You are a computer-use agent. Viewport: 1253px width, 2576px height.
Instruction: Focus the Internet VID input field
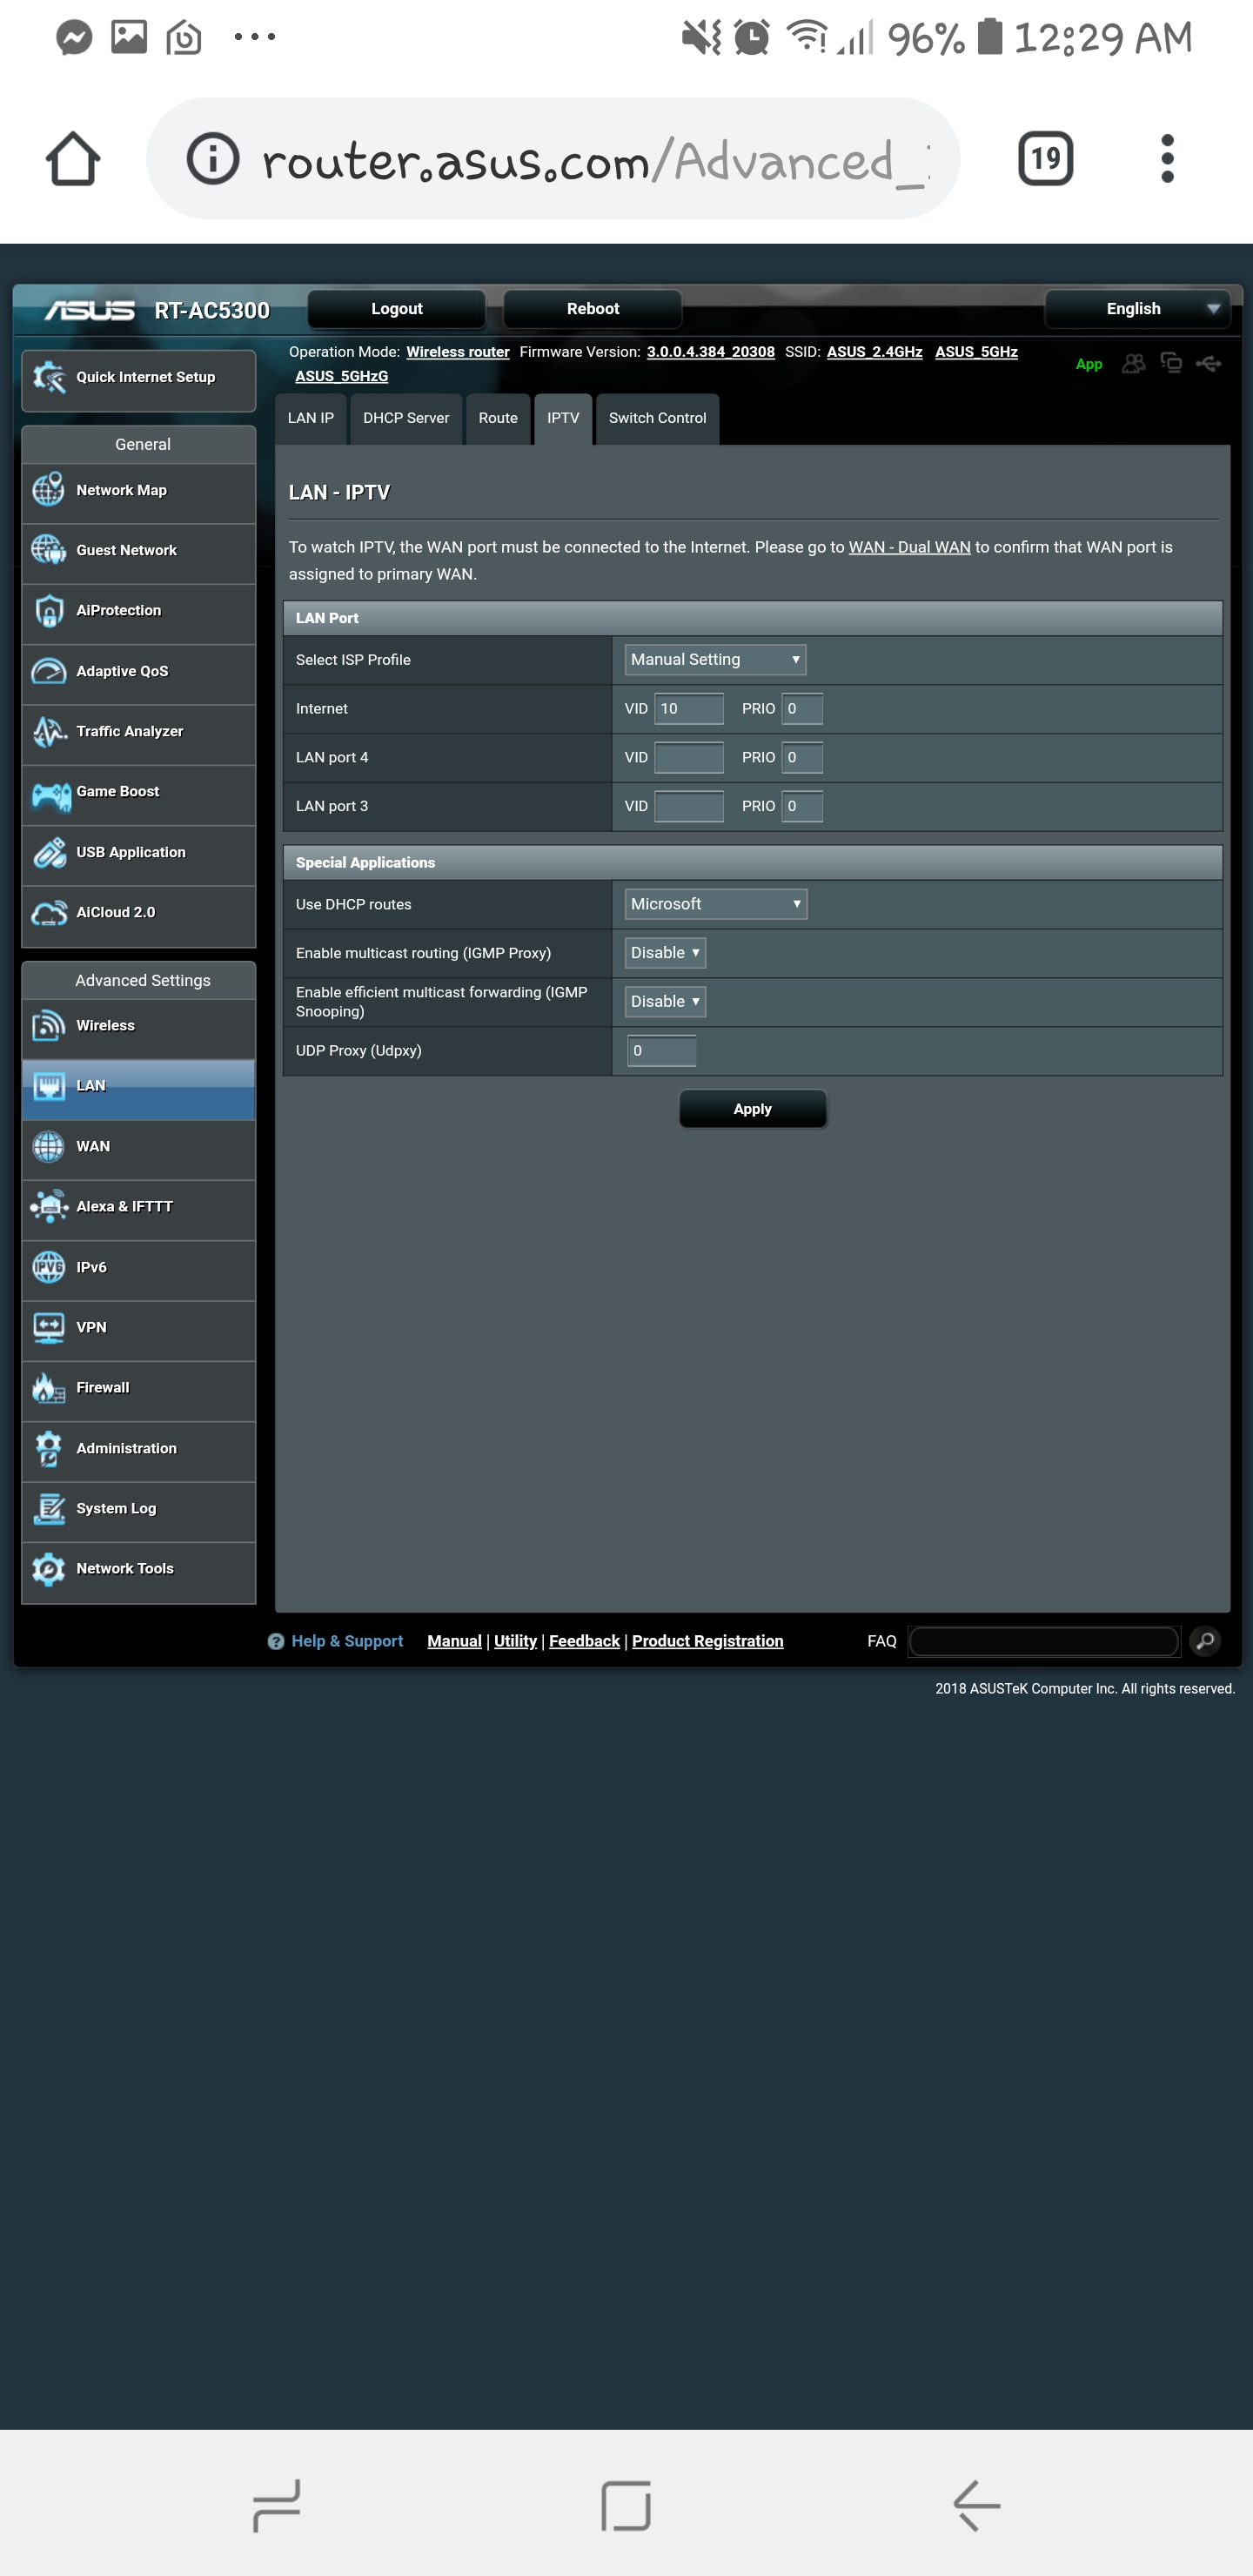[x=689, y=709]
